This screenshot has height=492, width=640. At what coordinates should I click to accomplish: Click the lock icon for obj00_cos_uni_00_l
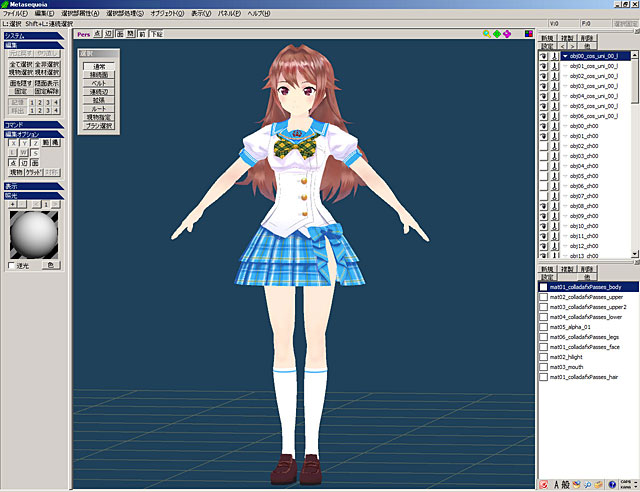pyautogui.click(x=554, y=56)
